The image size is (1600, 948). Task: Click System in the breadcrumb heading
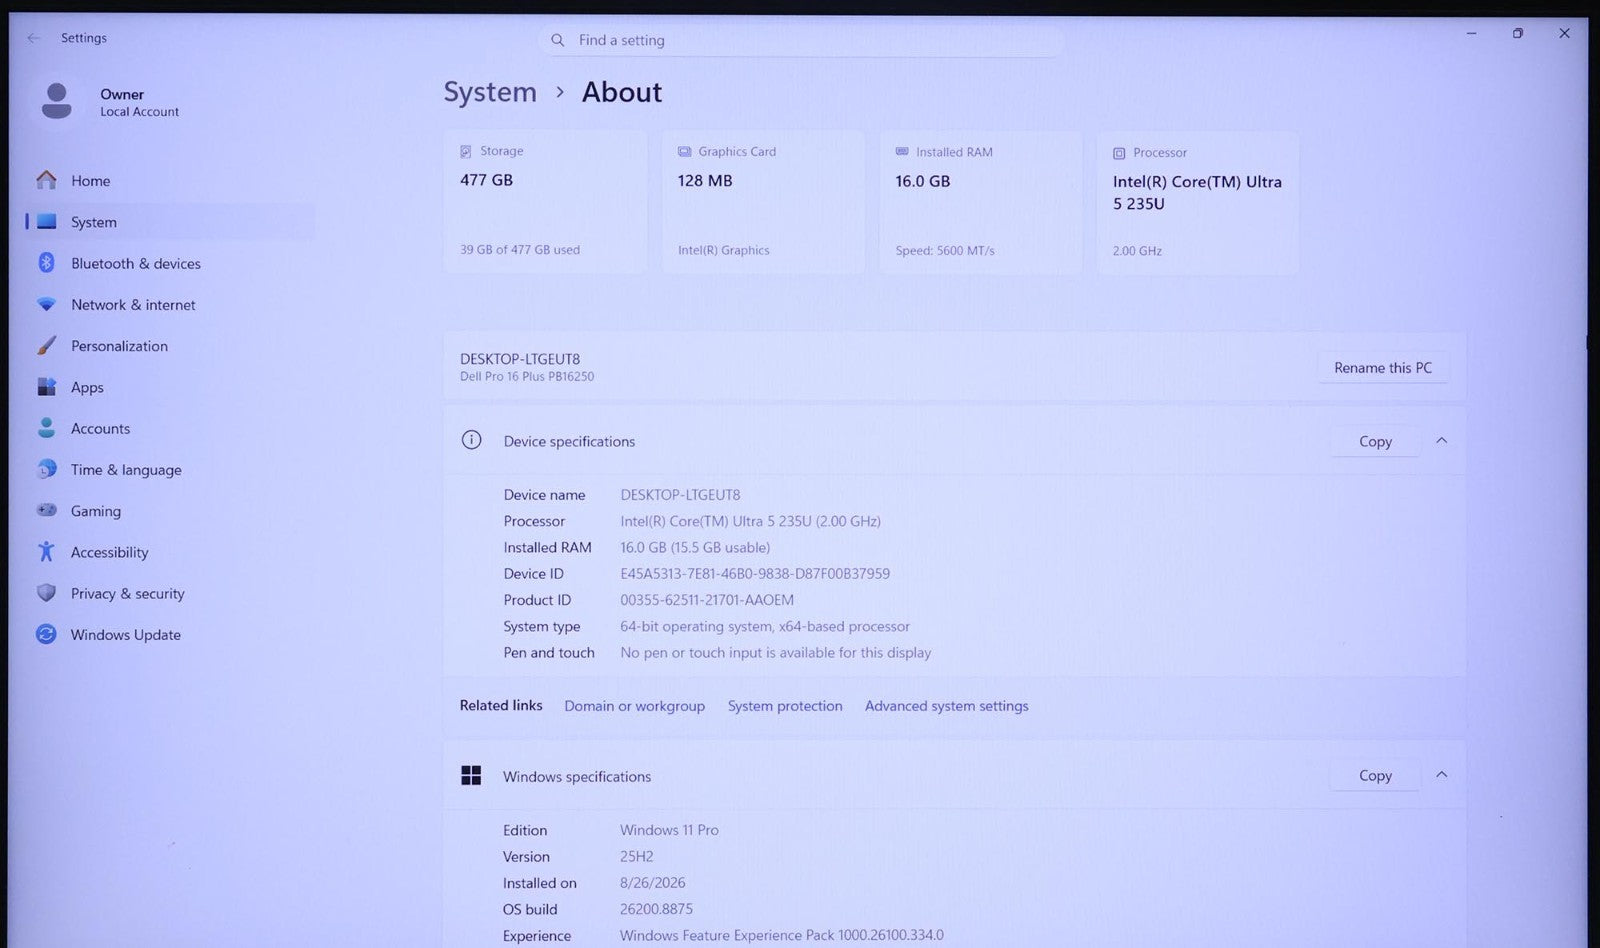tap(490, 92)
